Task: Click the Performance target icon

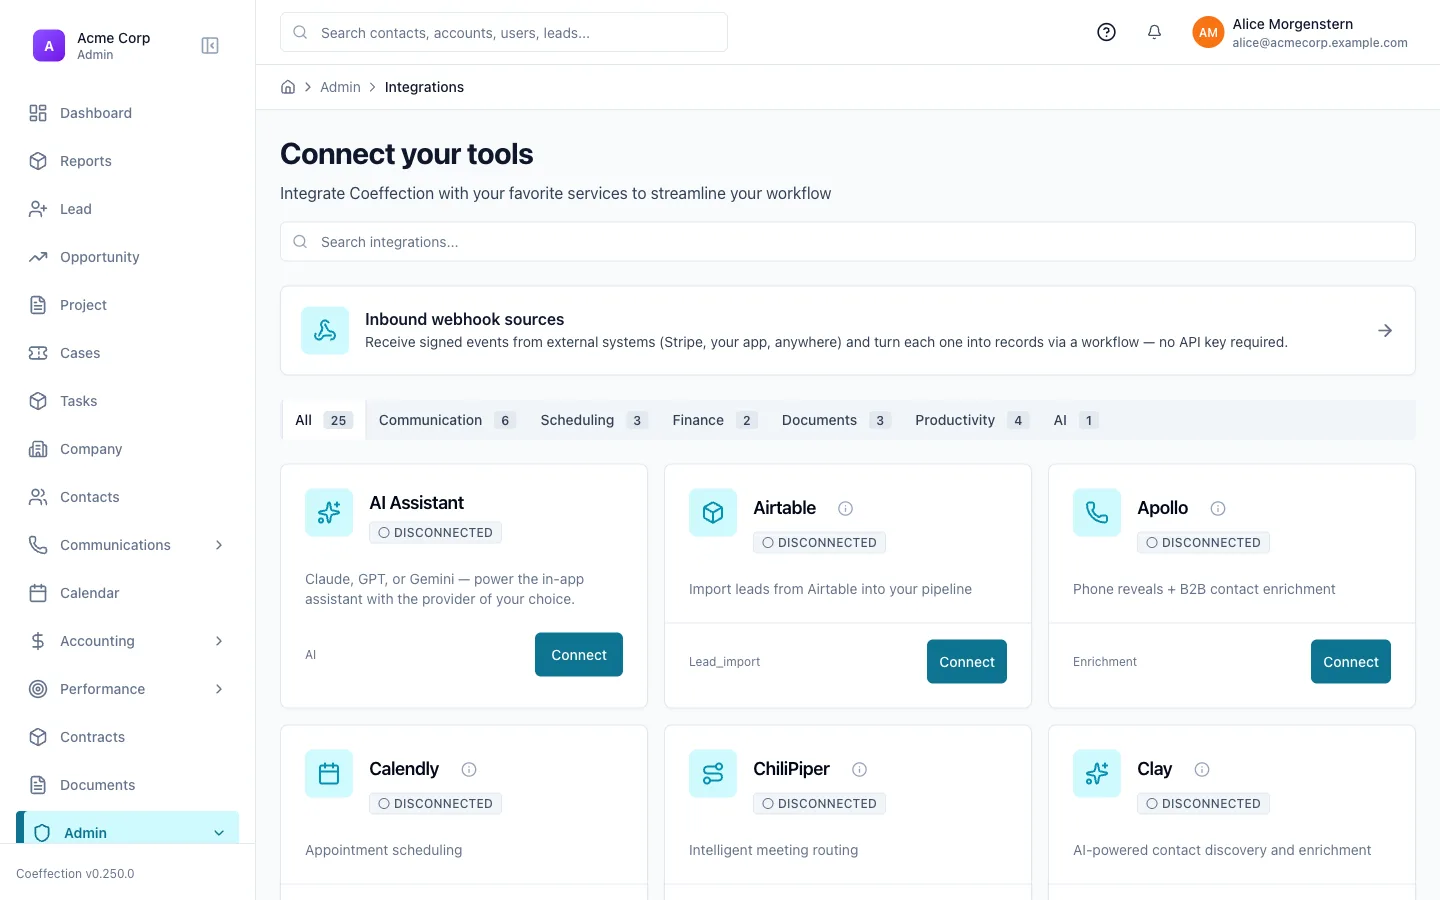Action: (x=38, y=689)
